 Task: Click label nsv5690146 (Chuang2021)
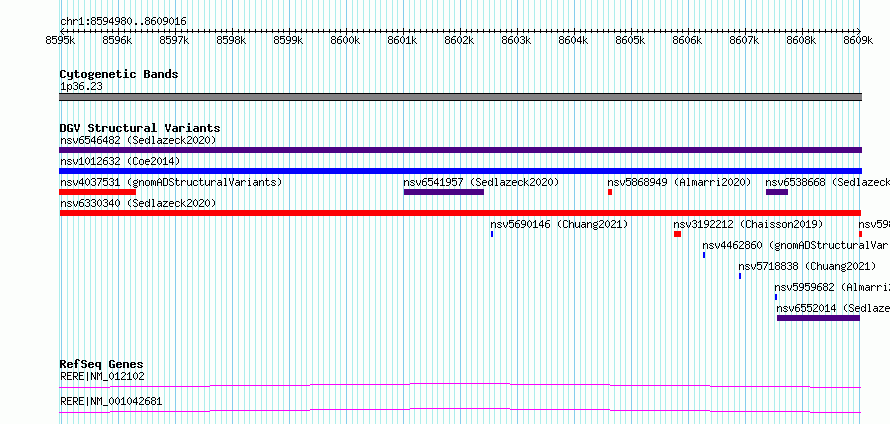tap(560, 224)
